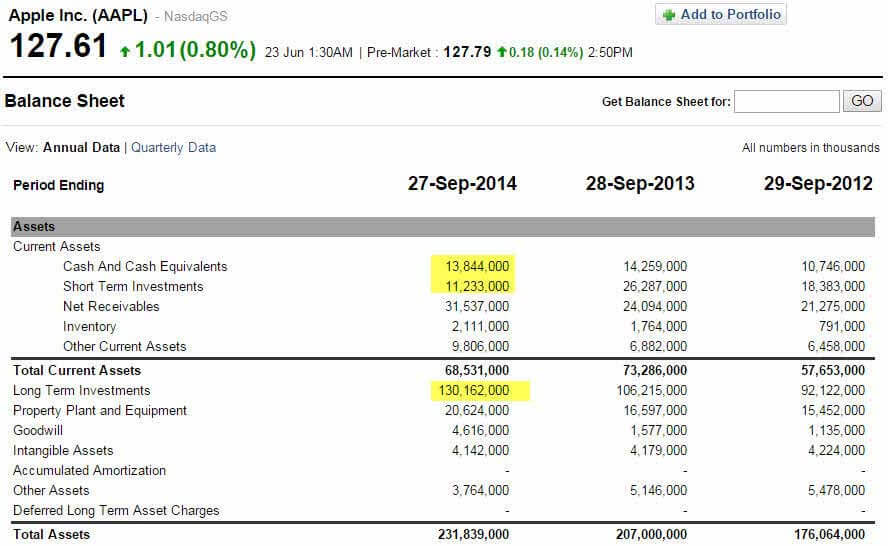Click the total 68,531,000
This screenshot has width=888, height=546.
pos(477,370)
